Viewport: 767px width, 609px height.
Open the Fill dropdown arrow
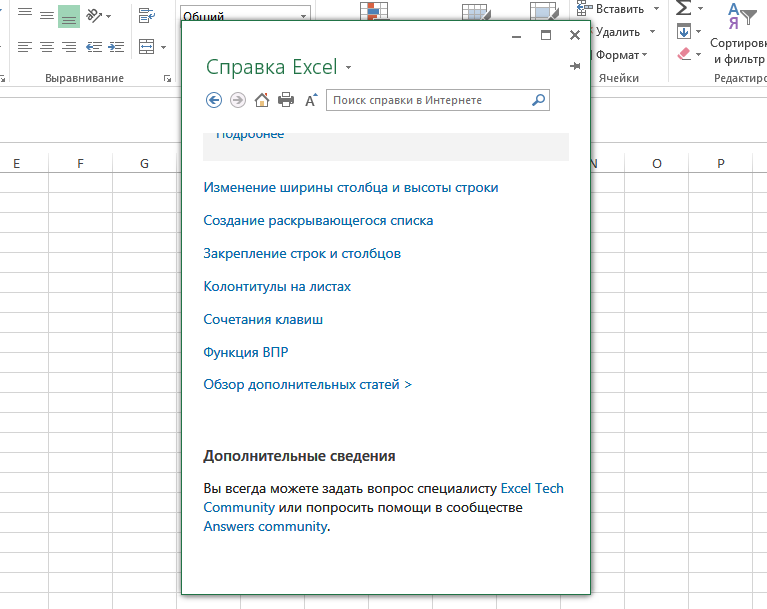(699, 32)
